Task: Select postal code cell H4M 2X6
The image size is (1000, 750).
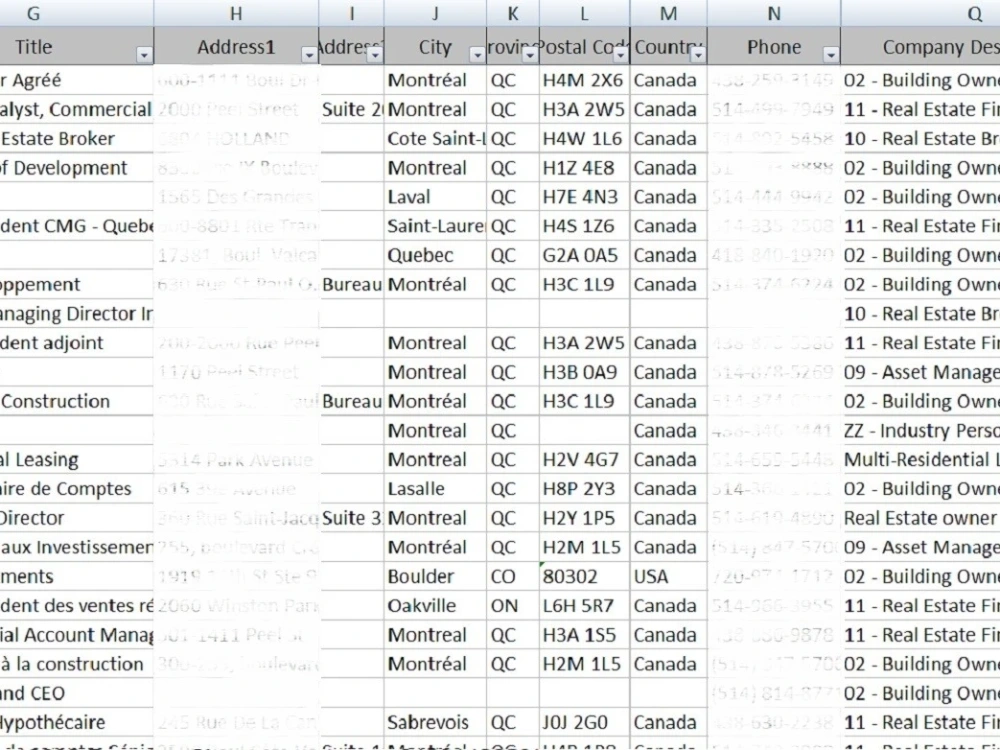Action: 585,80
